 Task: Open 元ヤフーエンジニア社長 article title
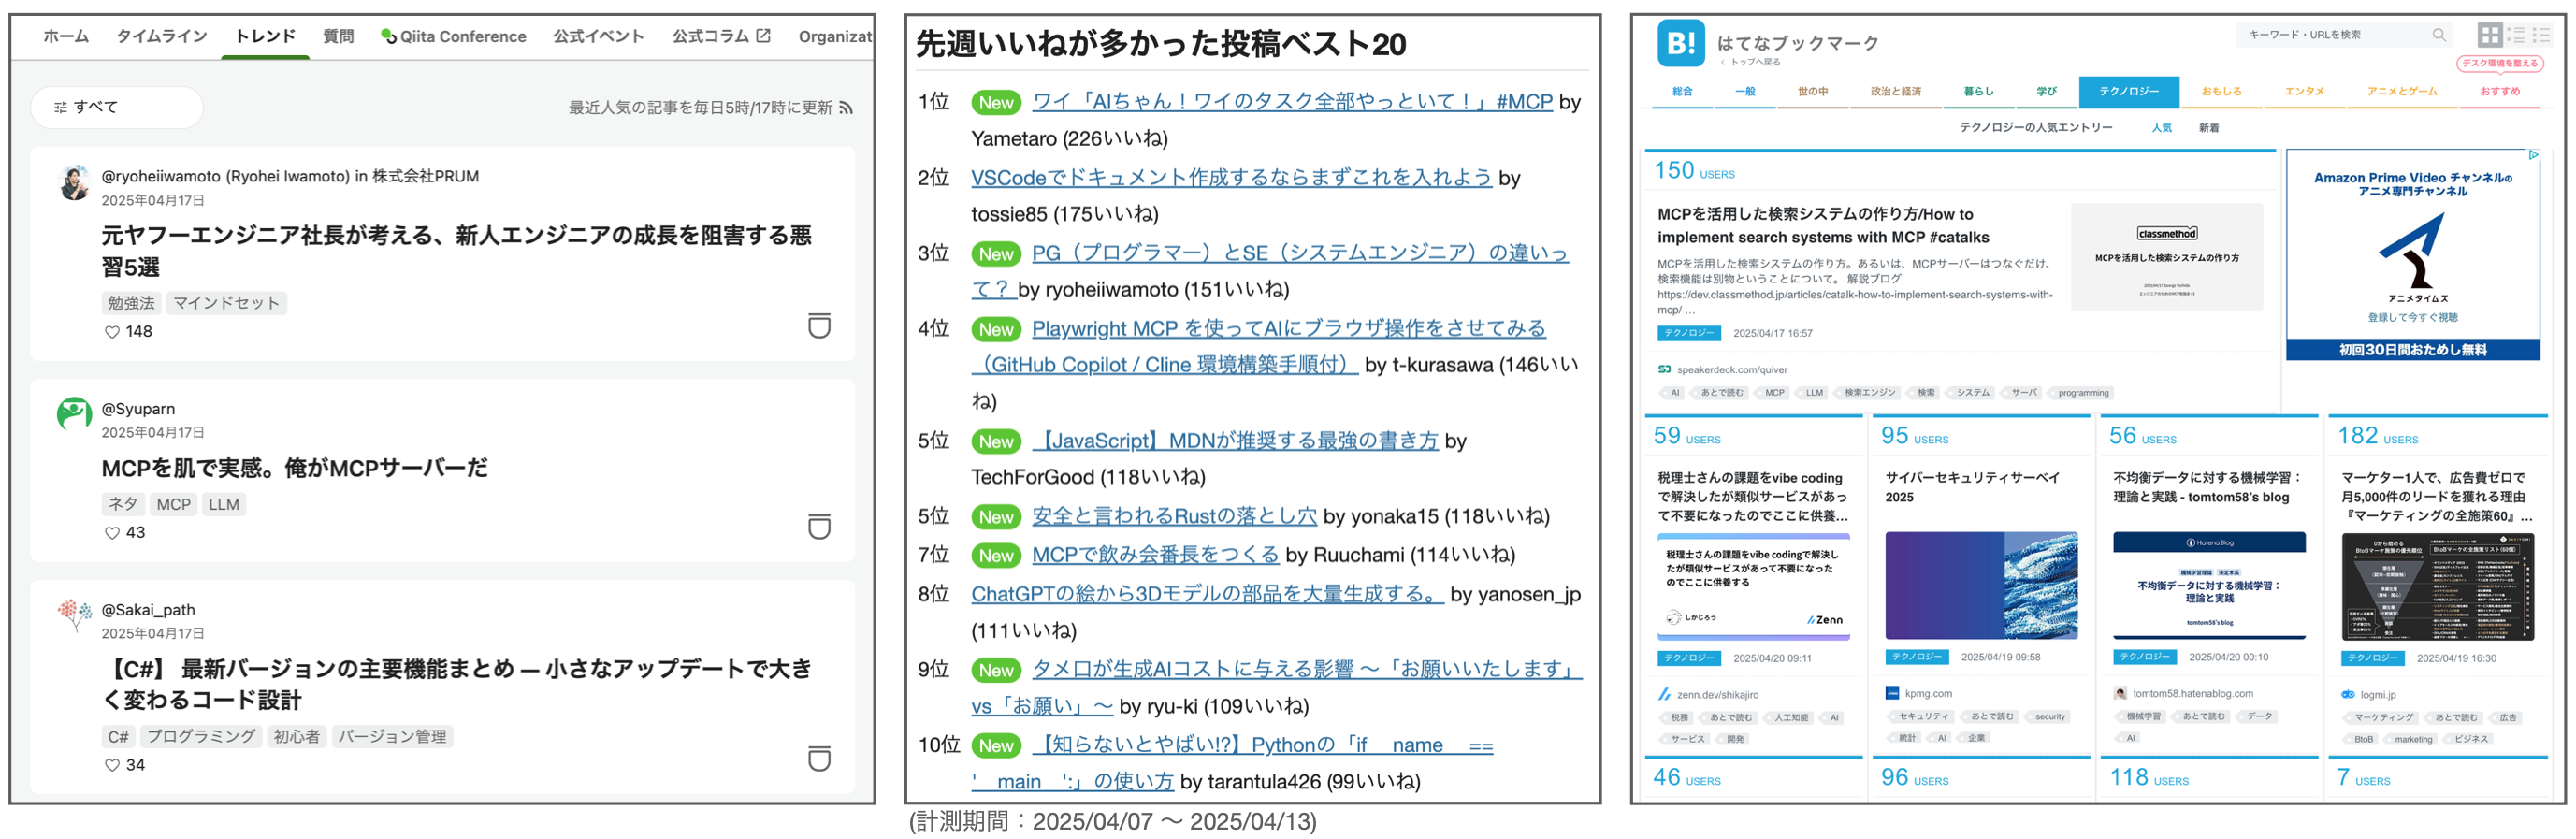click(456, 251)
